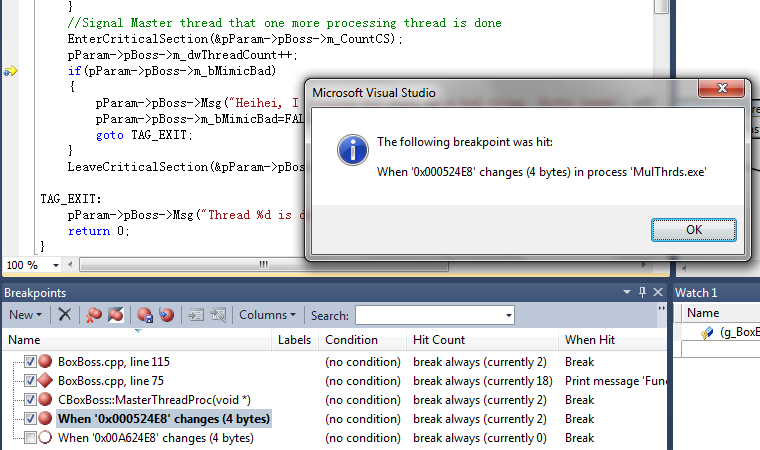This screenshot has height=450, width=760.
Task: Sort by the Hit Count column header
Action: tap(439, 340)
